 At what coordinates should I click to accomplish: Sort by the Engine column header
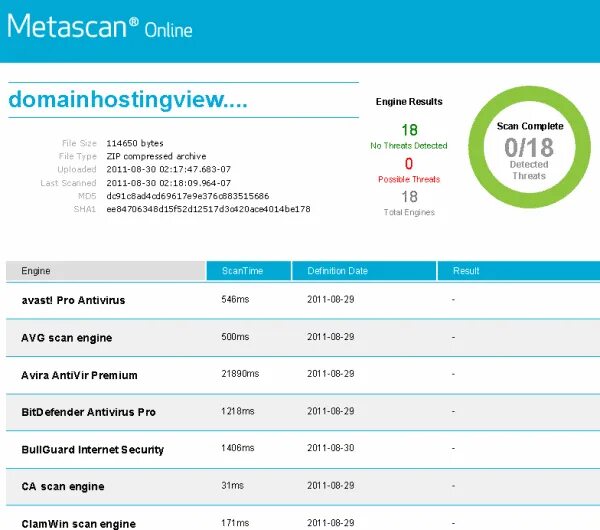[106, 271]
